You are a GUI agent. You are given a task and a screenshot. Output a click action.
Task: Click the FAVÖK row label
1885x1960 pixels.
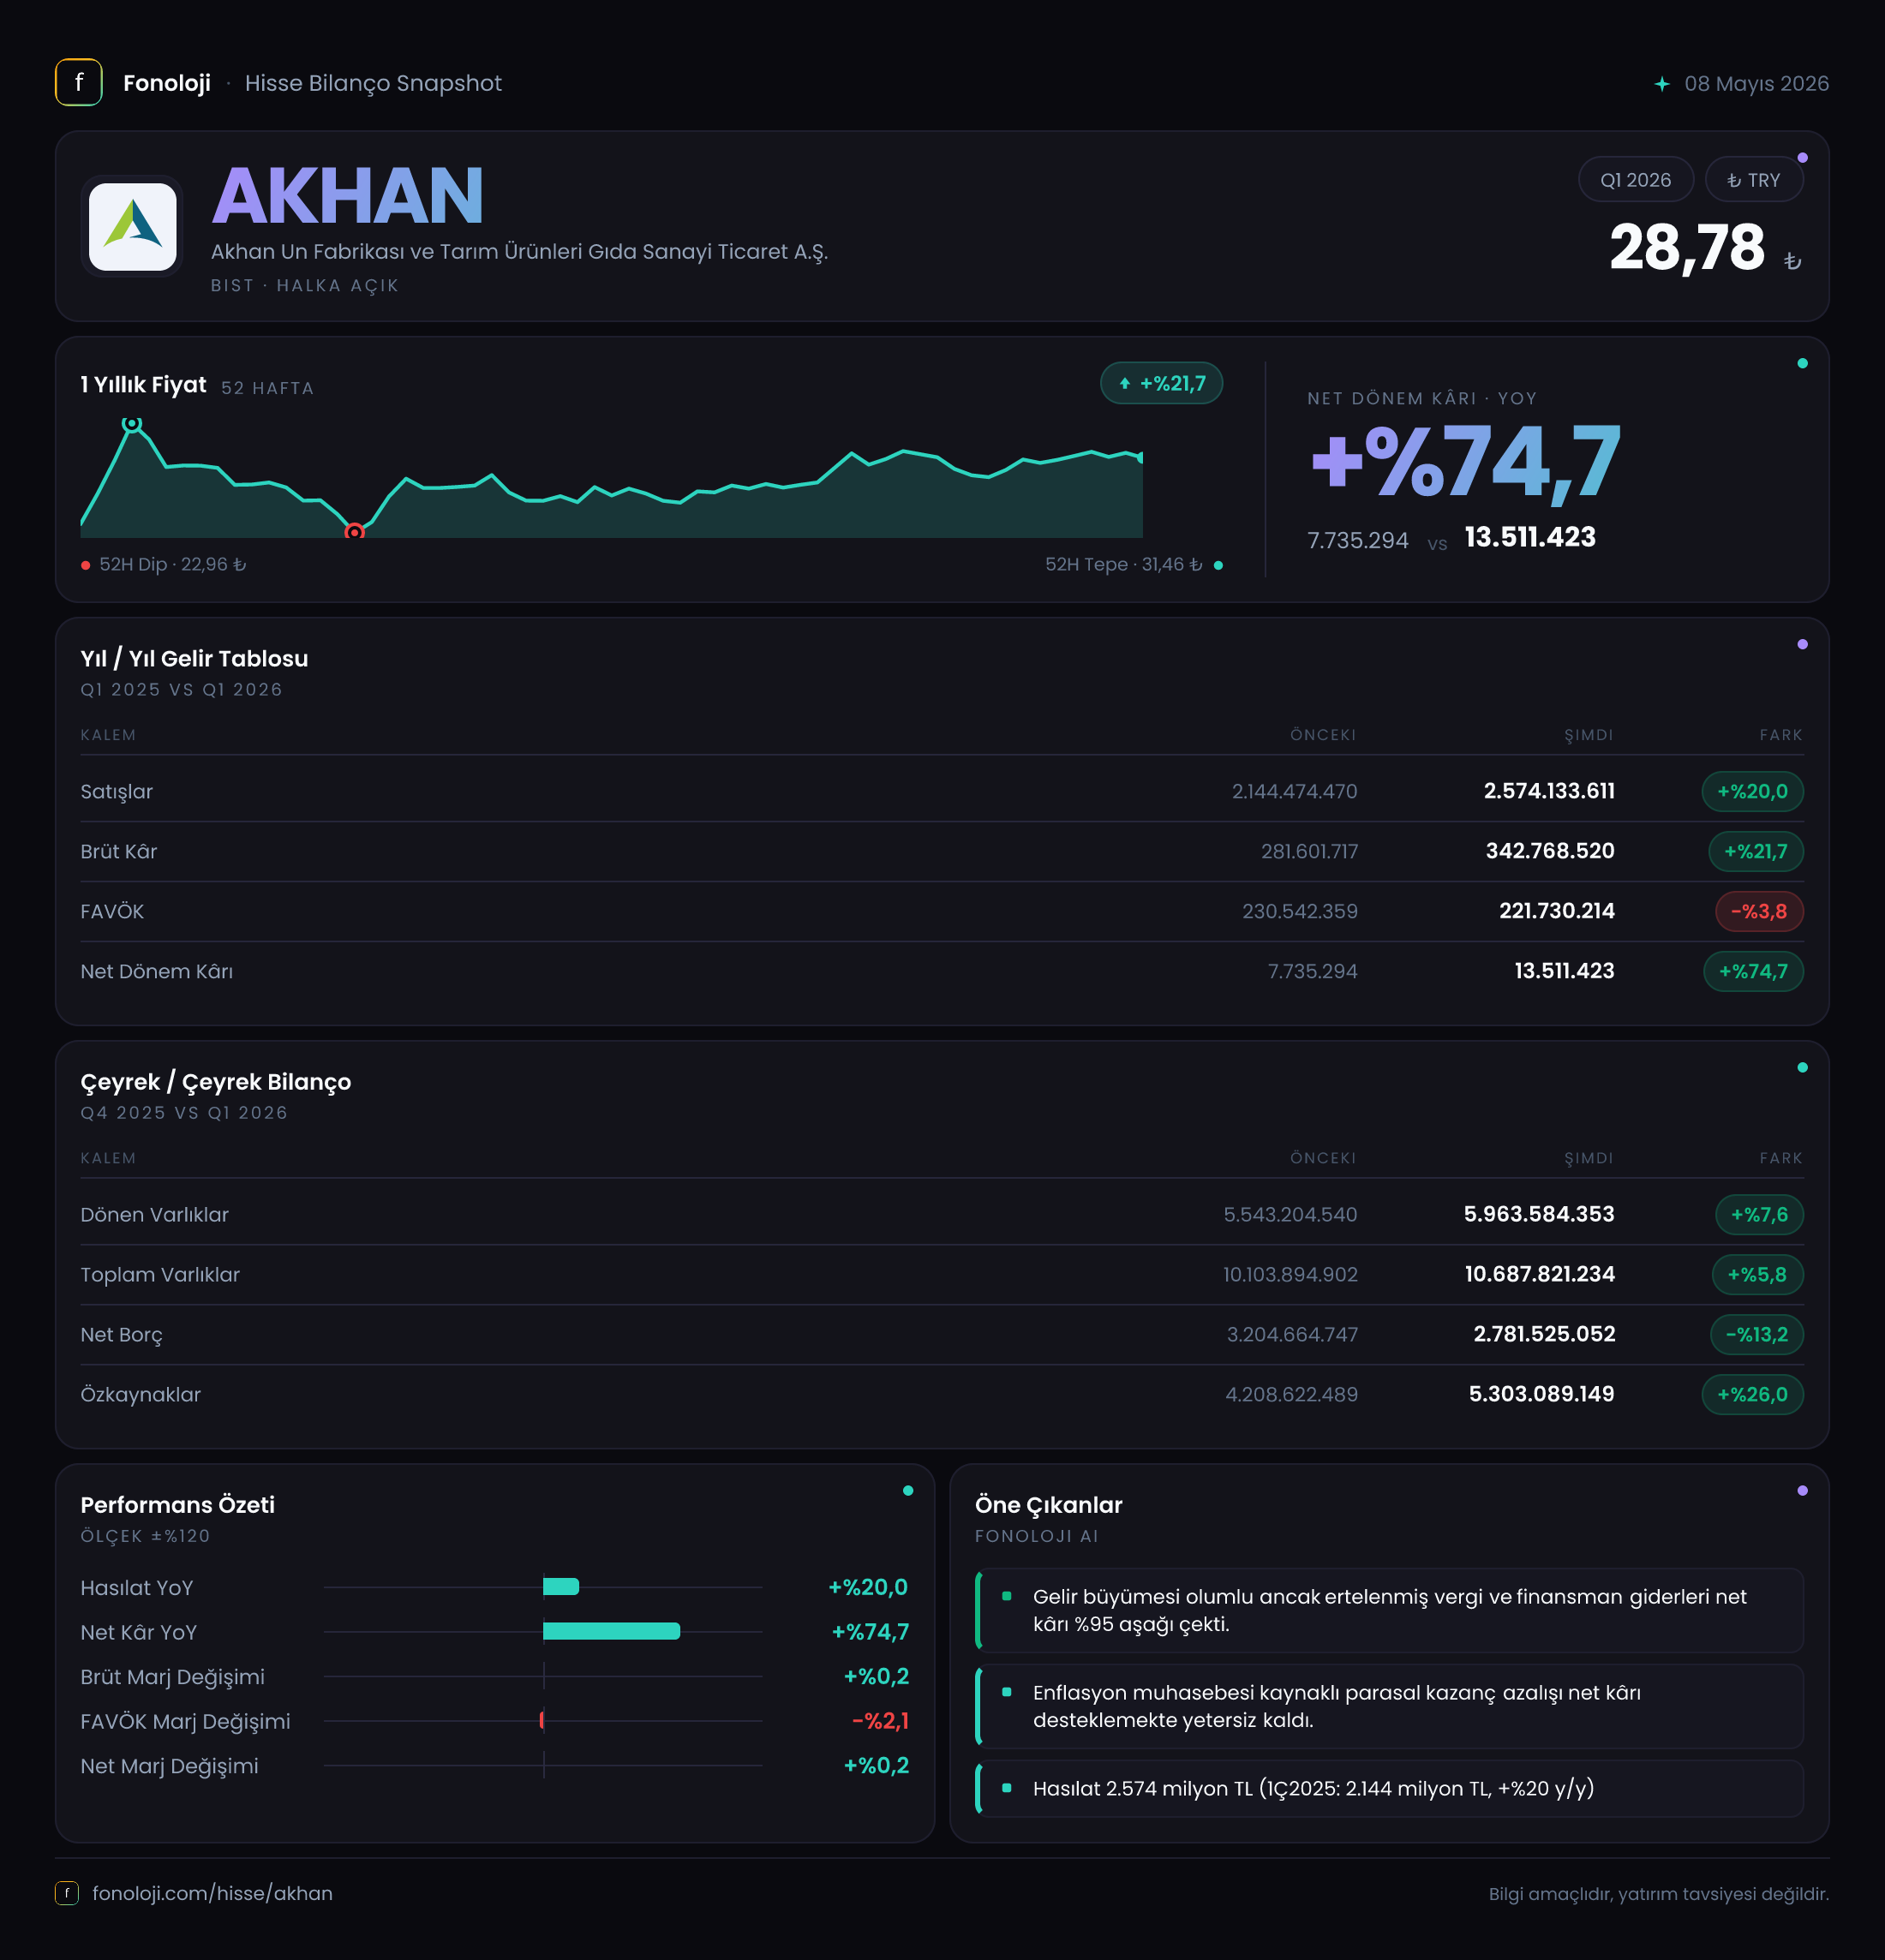click(x=112, y=911)
